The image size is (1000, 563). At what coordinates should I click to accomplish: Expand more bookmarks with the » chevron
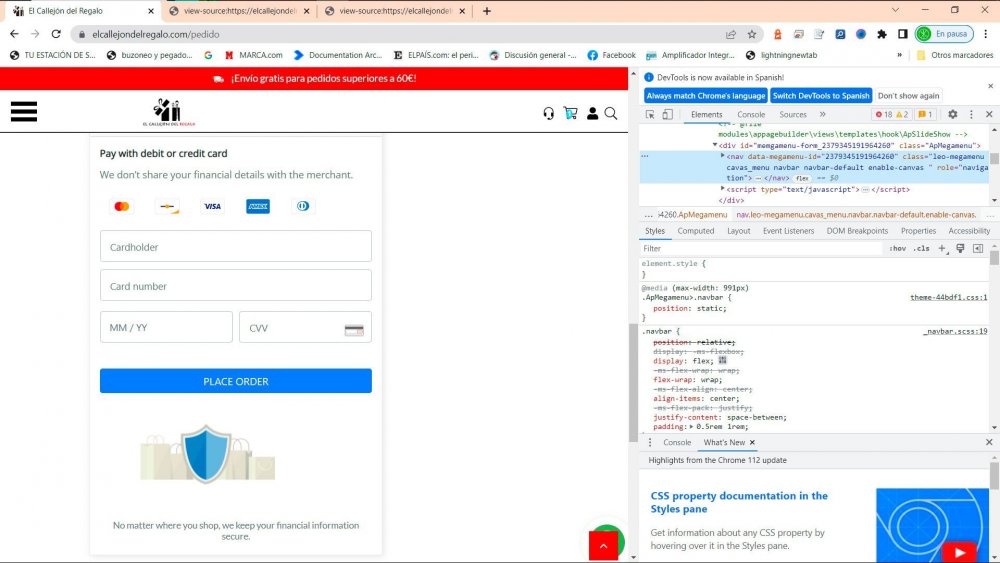click(899, 55)
